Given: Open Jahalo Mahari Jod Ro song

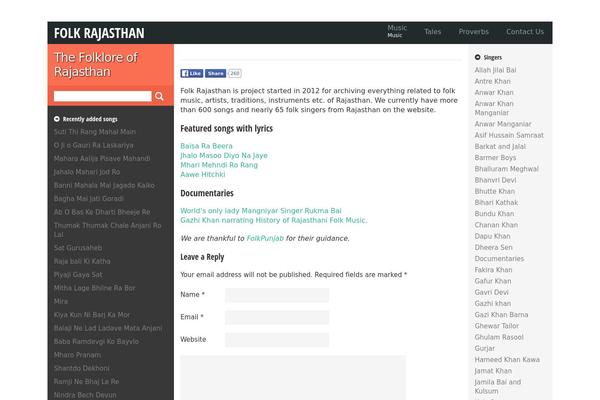Looking at the screenshot, I should pos(86,172).
